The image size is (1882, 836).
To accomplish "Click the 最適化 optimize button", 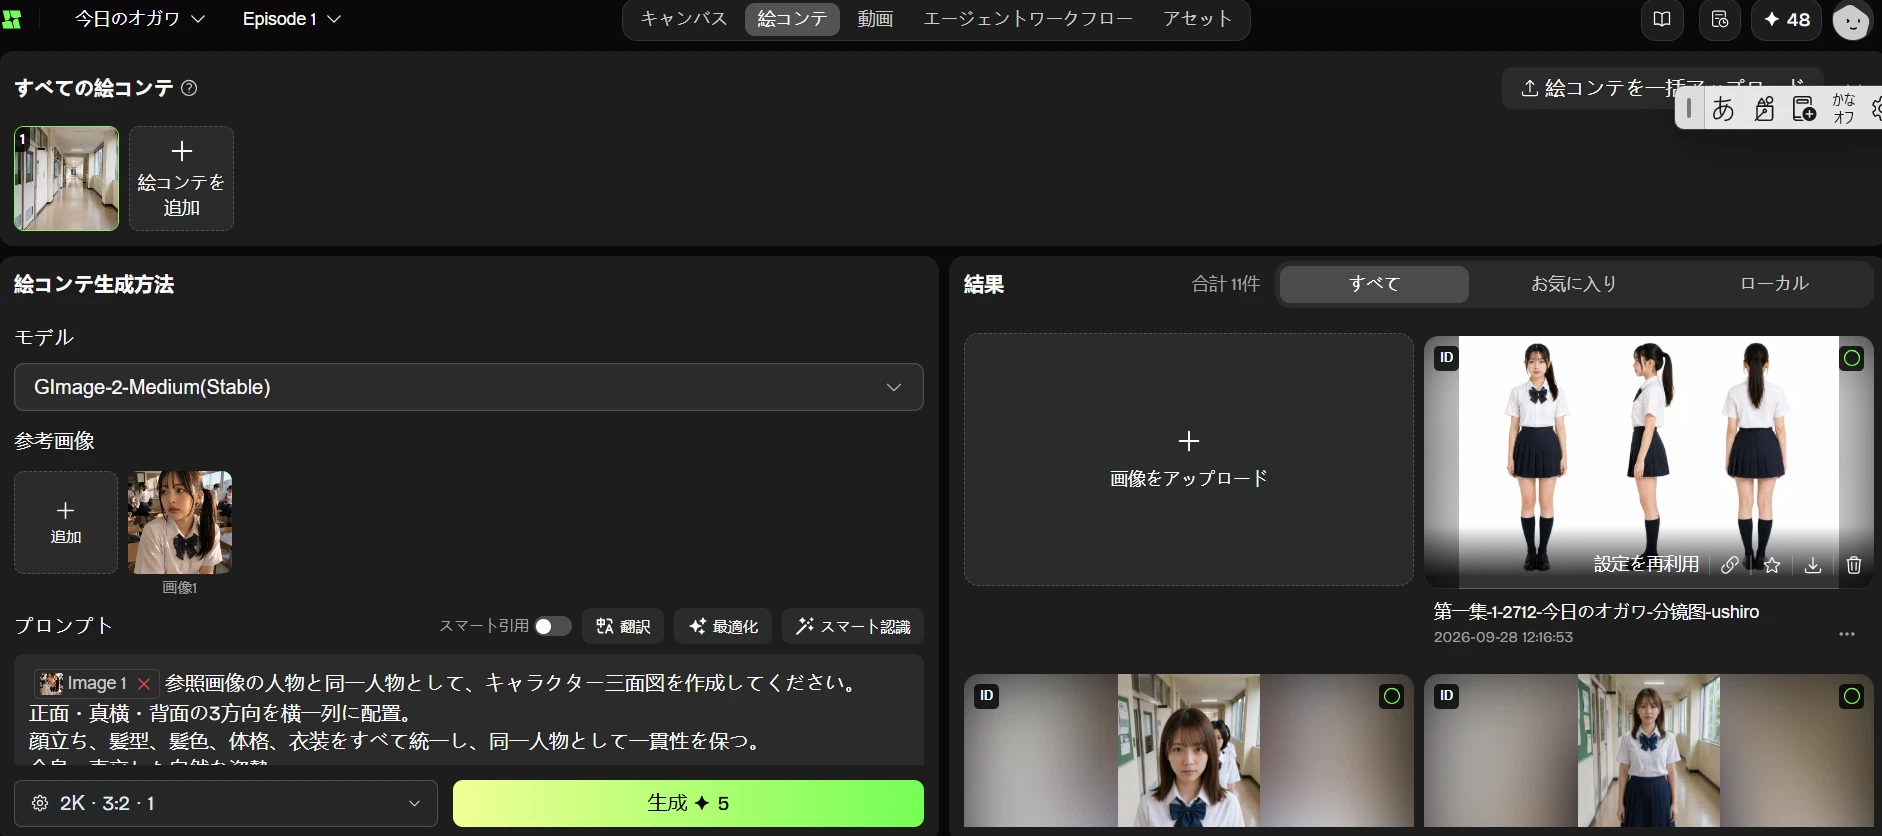I will (723, 626).
